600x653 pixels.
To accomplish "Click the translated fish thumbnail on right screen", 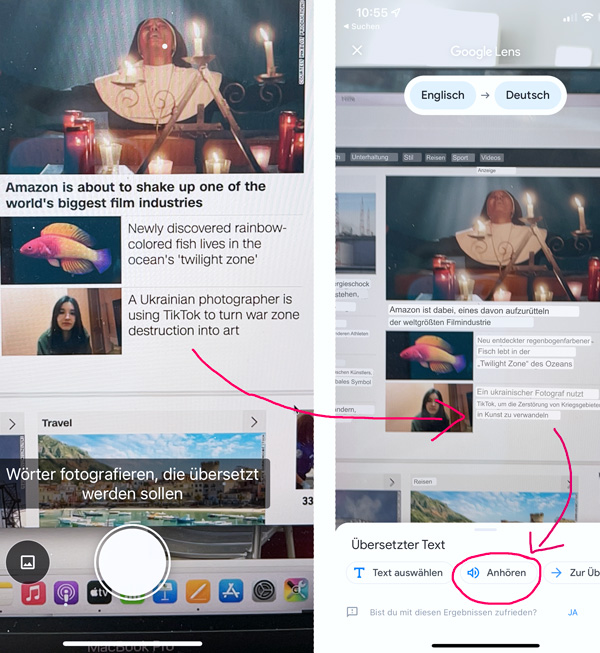I will coord(429,355).
